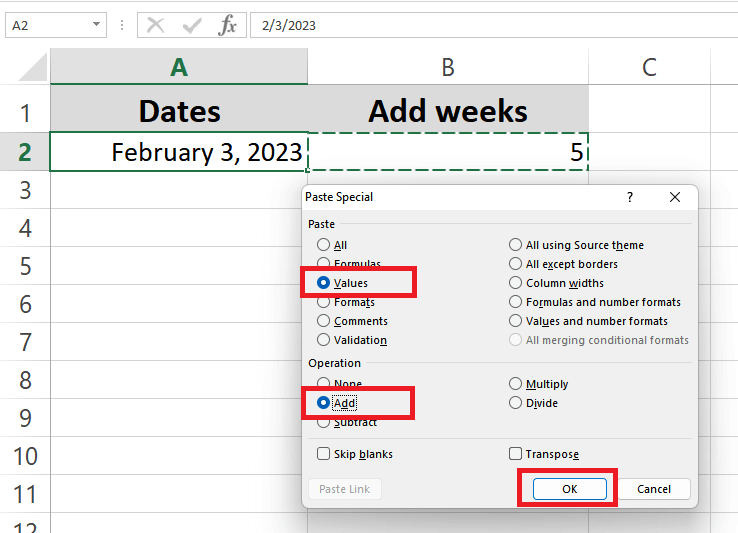Close the Paste Special dialog
Viewport: 738px width, 533px height.
pyautogui.click(x=675, y=197)
